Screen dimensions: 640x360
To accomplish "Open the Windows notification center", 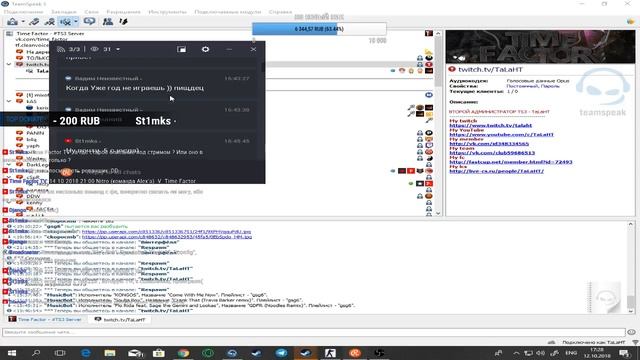I will (624, 353).
